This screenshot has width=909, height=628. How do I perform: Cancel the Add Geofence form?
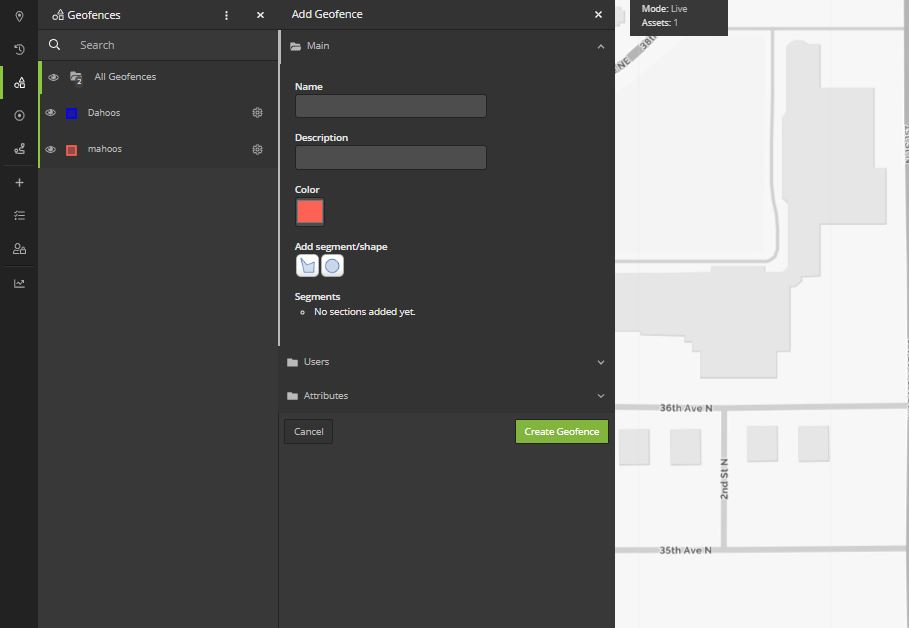click(307, 431)
